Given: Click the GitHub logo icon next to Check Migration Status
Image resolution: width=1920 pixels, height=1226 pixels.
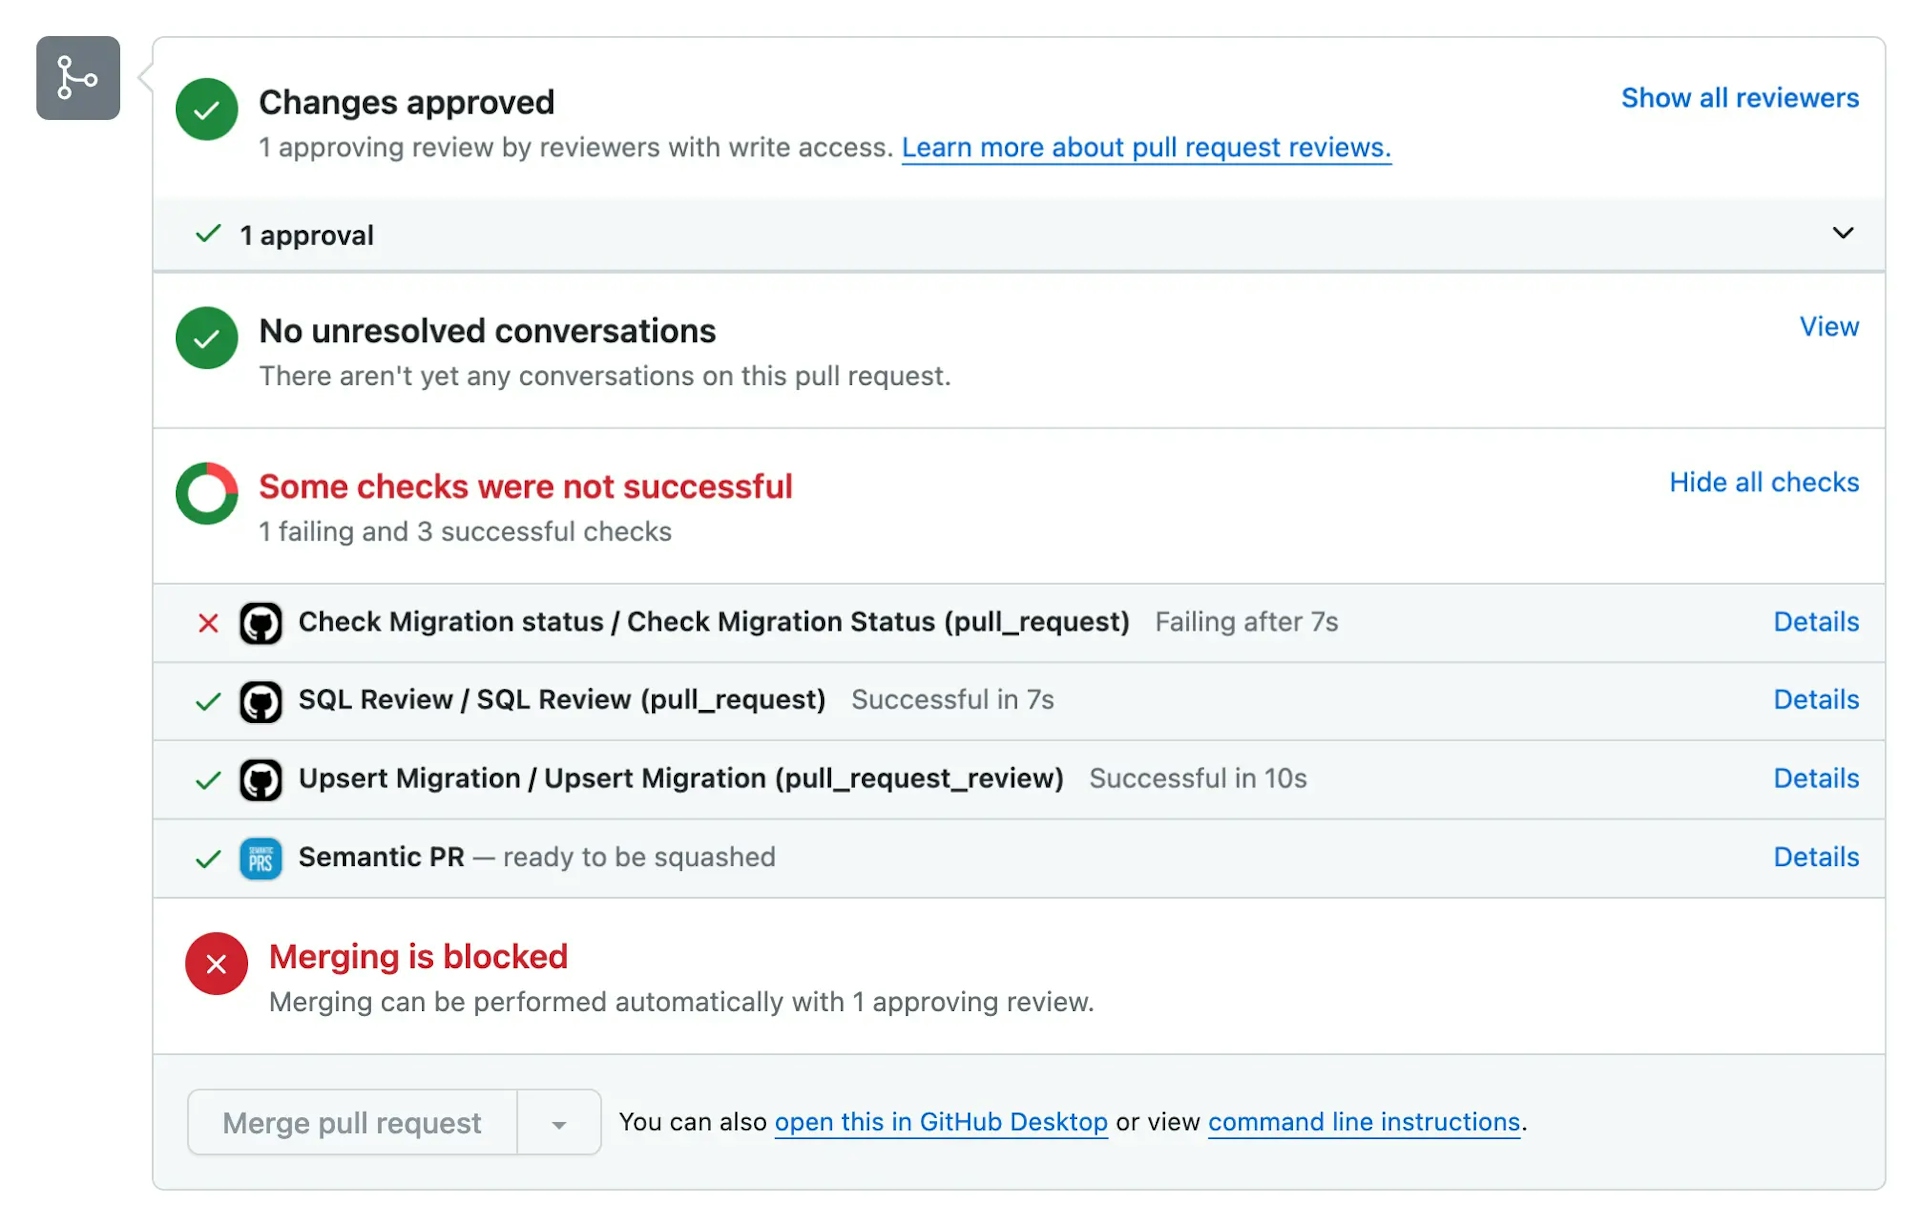Looking at the screenshot, I should click(x=259, y=620).
